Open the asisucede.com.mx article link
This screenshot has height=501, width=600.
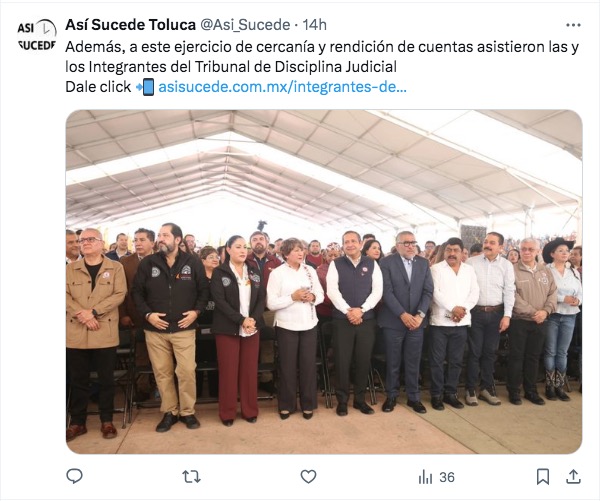tap(282, 87)
